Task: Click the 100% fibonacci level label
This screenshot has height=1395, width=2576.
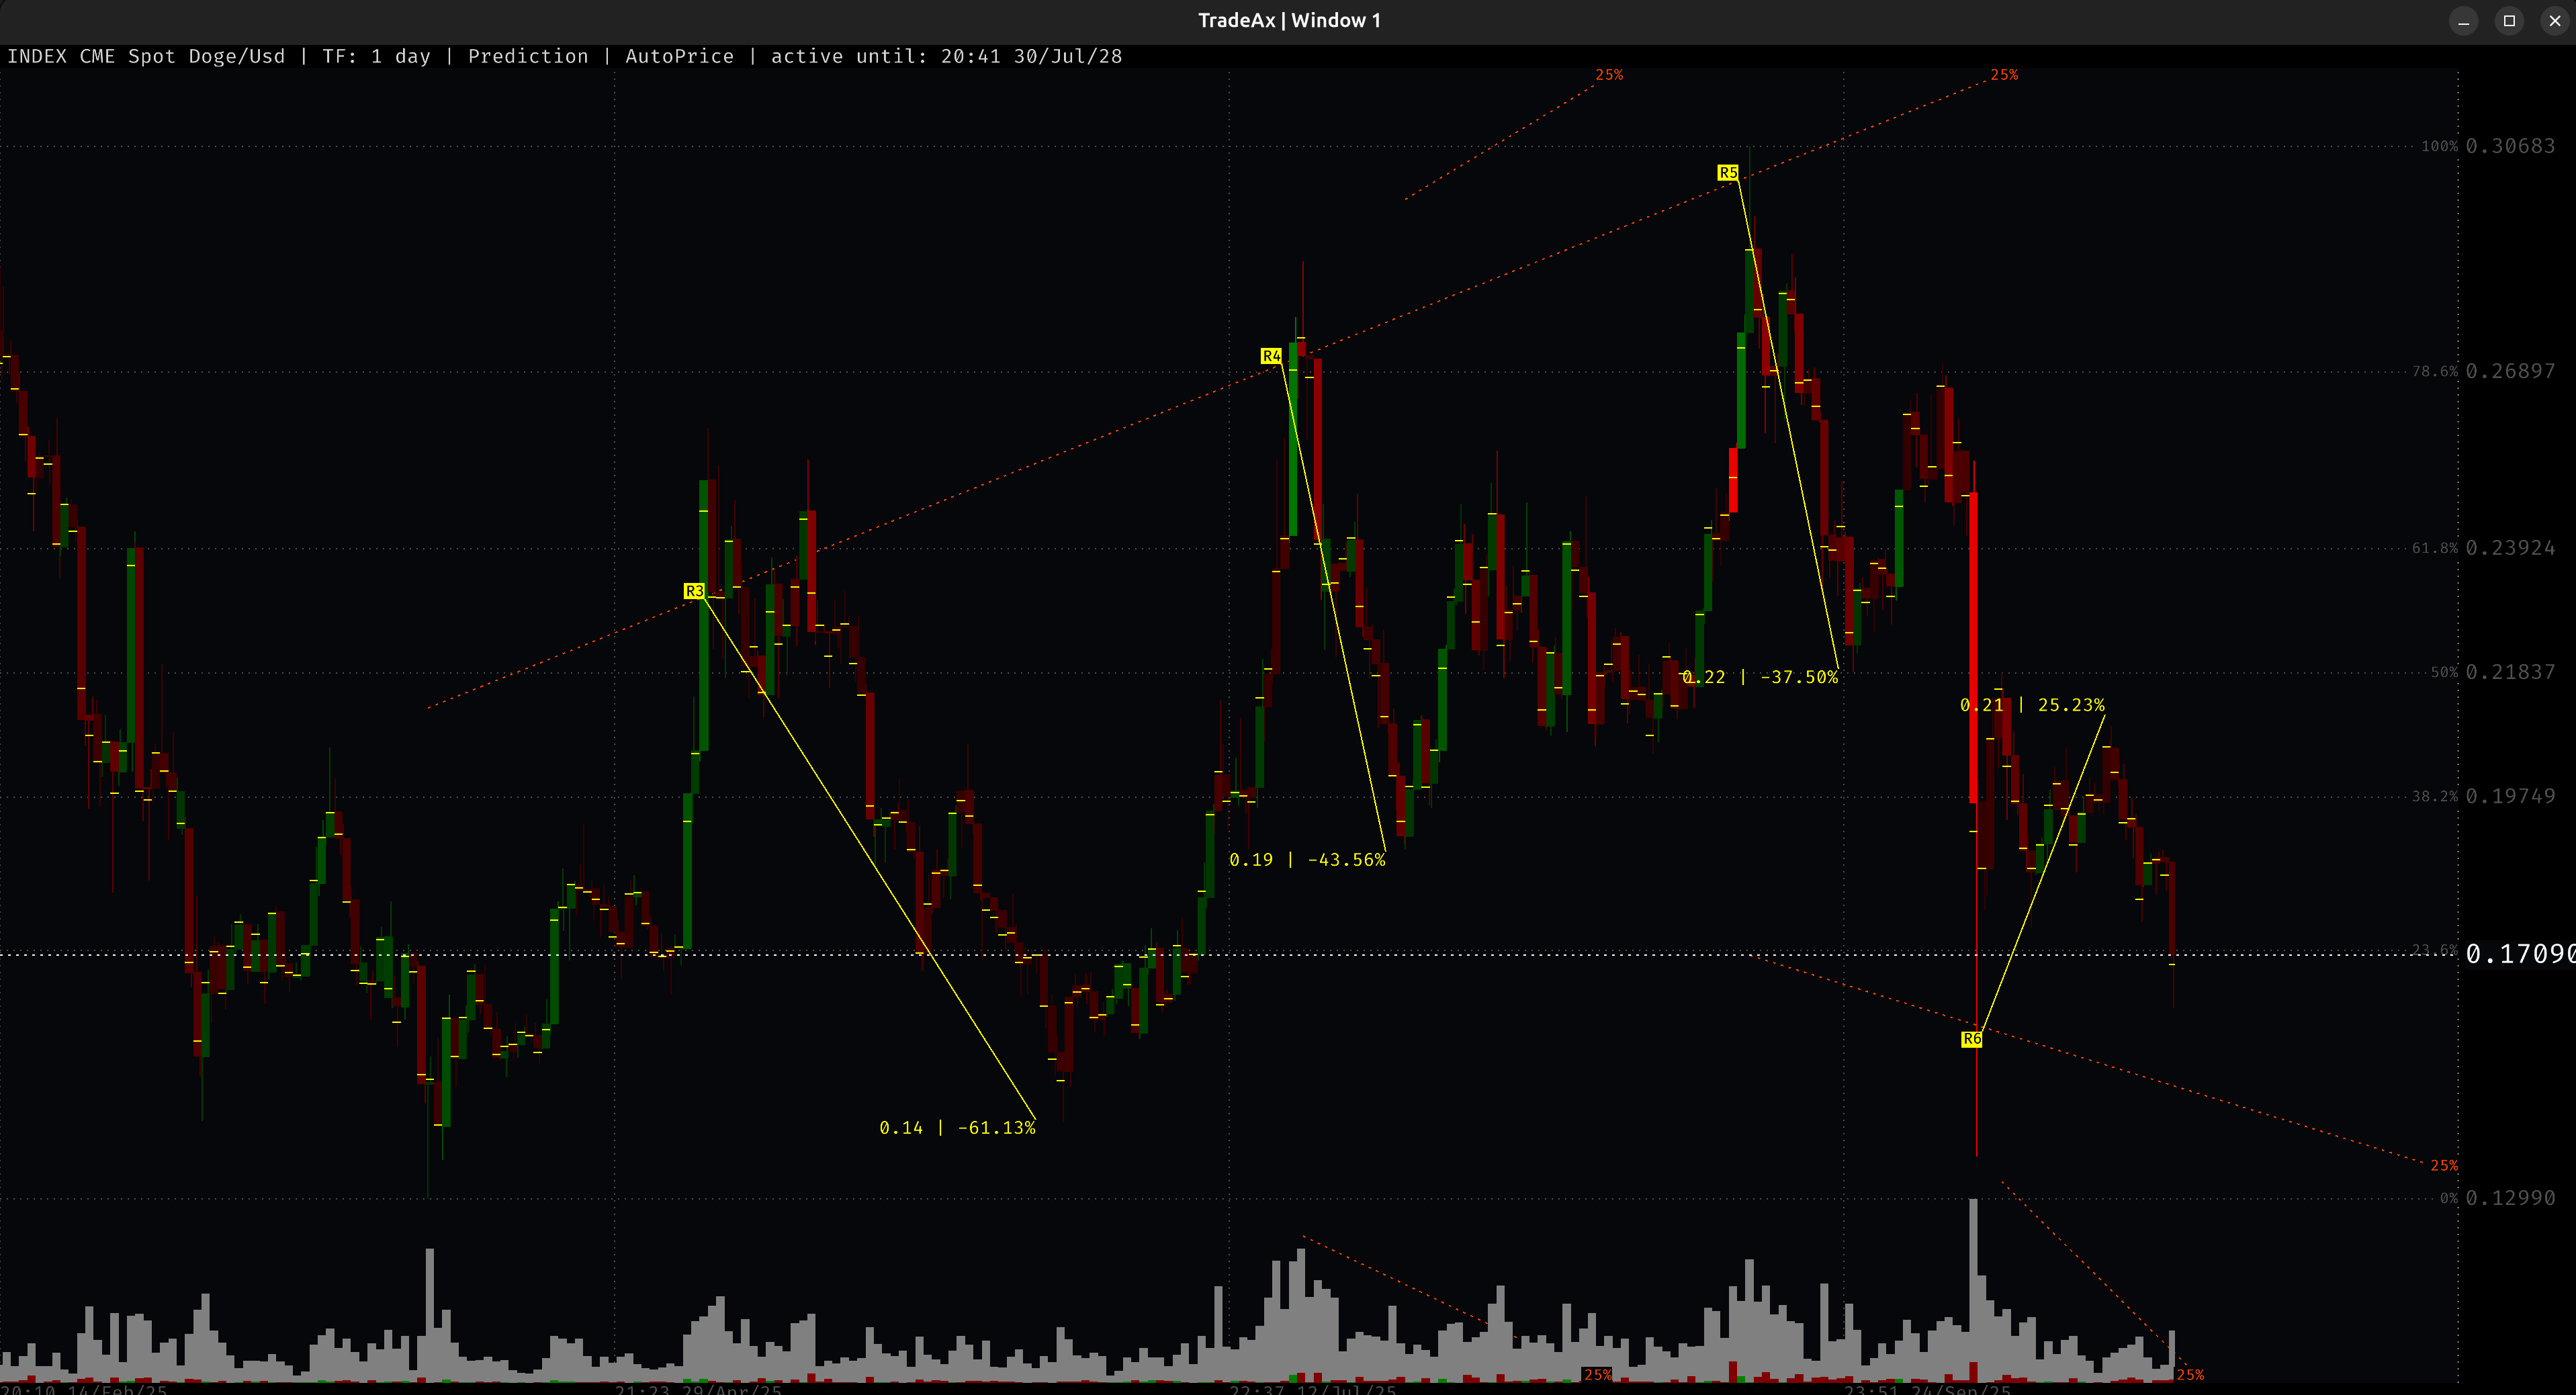Action: click(x=2440, y=146)
